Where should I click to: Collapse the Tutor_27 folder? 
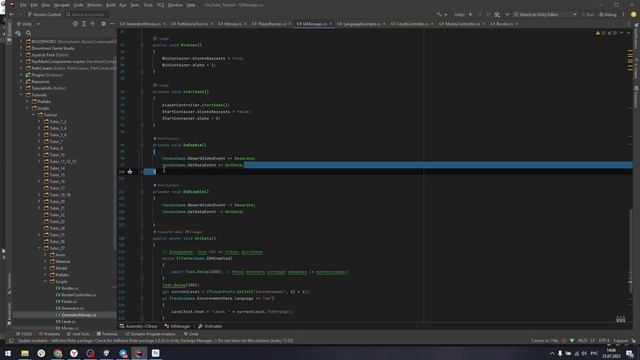click(x=40, y=248)
